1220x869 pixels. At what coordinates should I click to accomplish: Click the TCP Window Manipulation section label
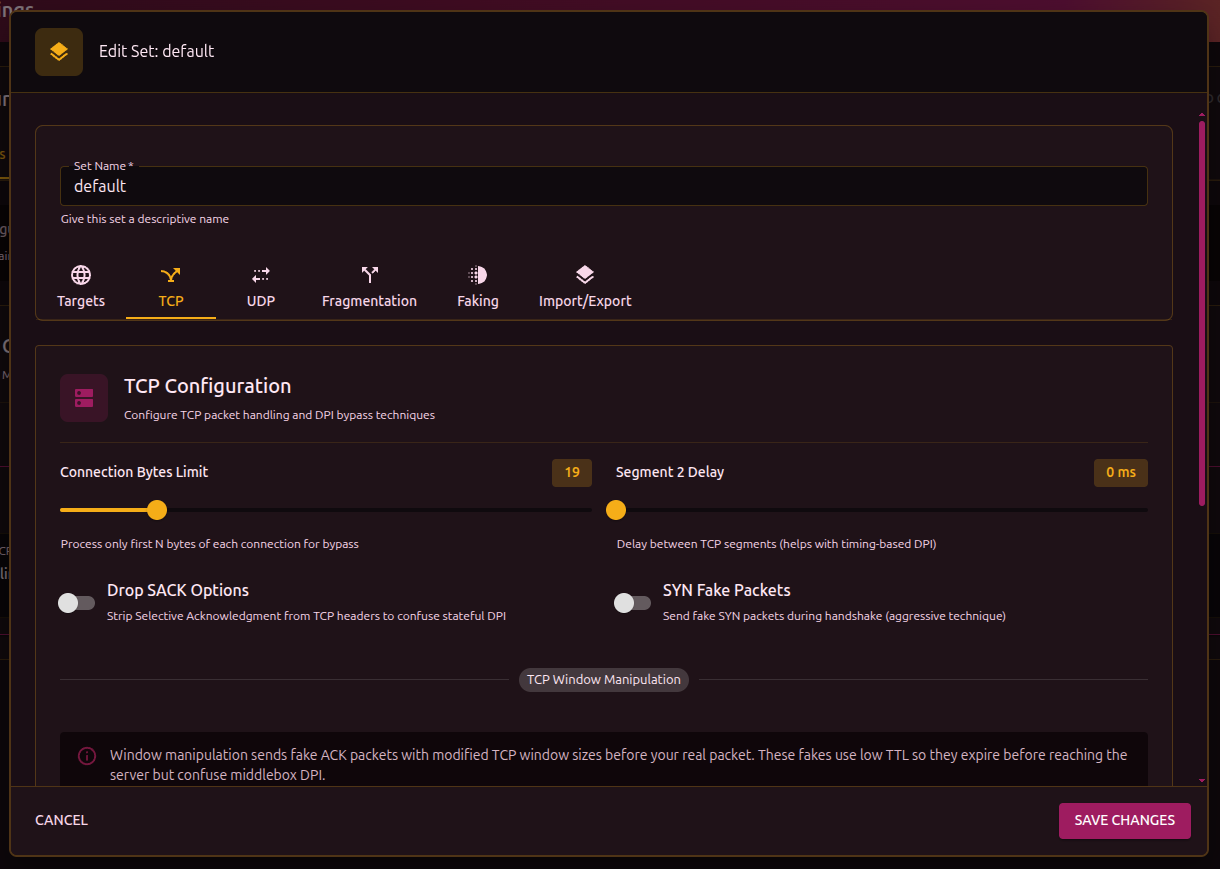click(604, 680)
